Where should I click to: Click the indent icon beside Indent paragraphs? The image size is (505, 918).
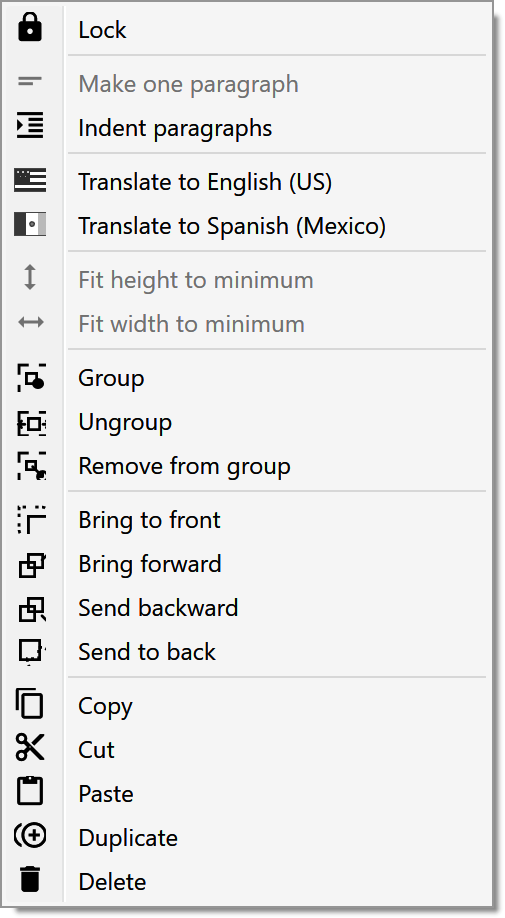(30, 126)
